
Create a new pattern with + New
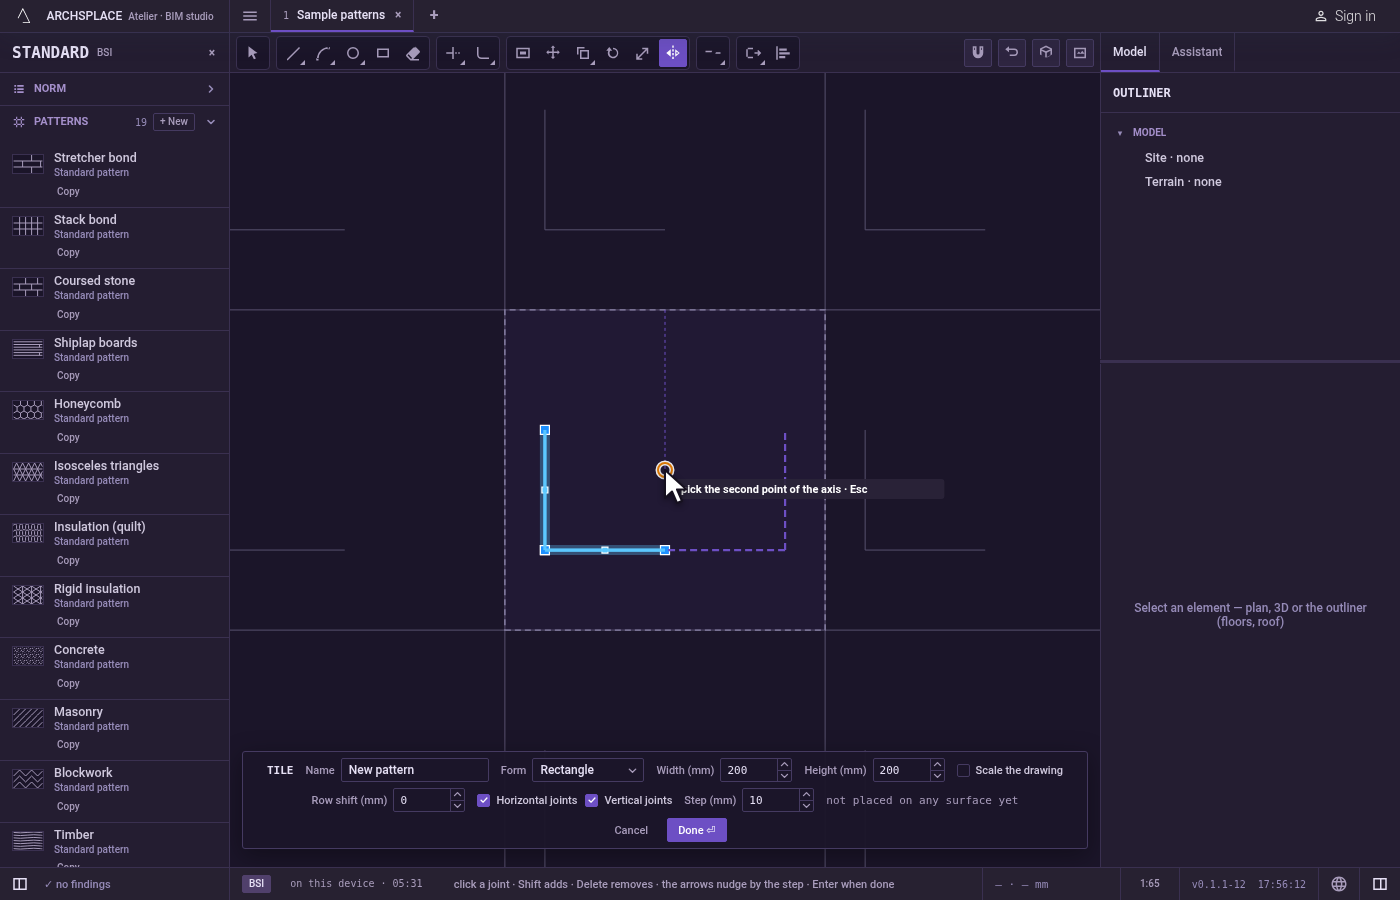click(174, 122)
